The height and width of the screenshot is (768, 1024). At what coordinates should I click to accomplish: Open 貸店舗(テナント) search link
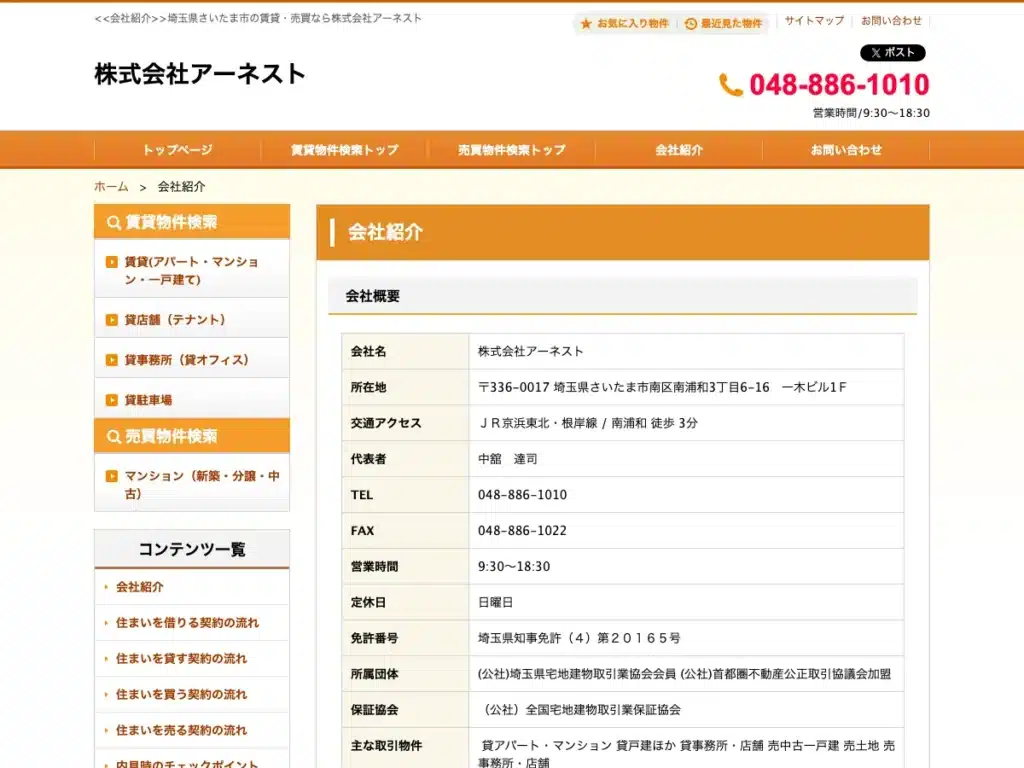pyautogui.click(x=174, y=320)
